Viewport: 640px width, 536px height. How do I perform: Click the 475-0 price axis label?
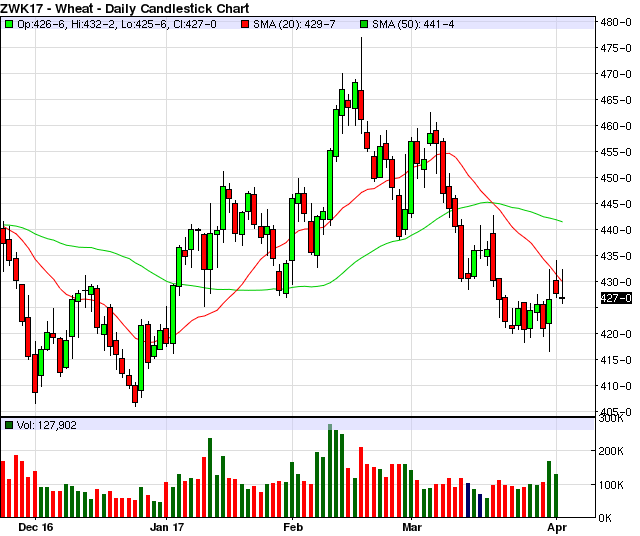616,48
